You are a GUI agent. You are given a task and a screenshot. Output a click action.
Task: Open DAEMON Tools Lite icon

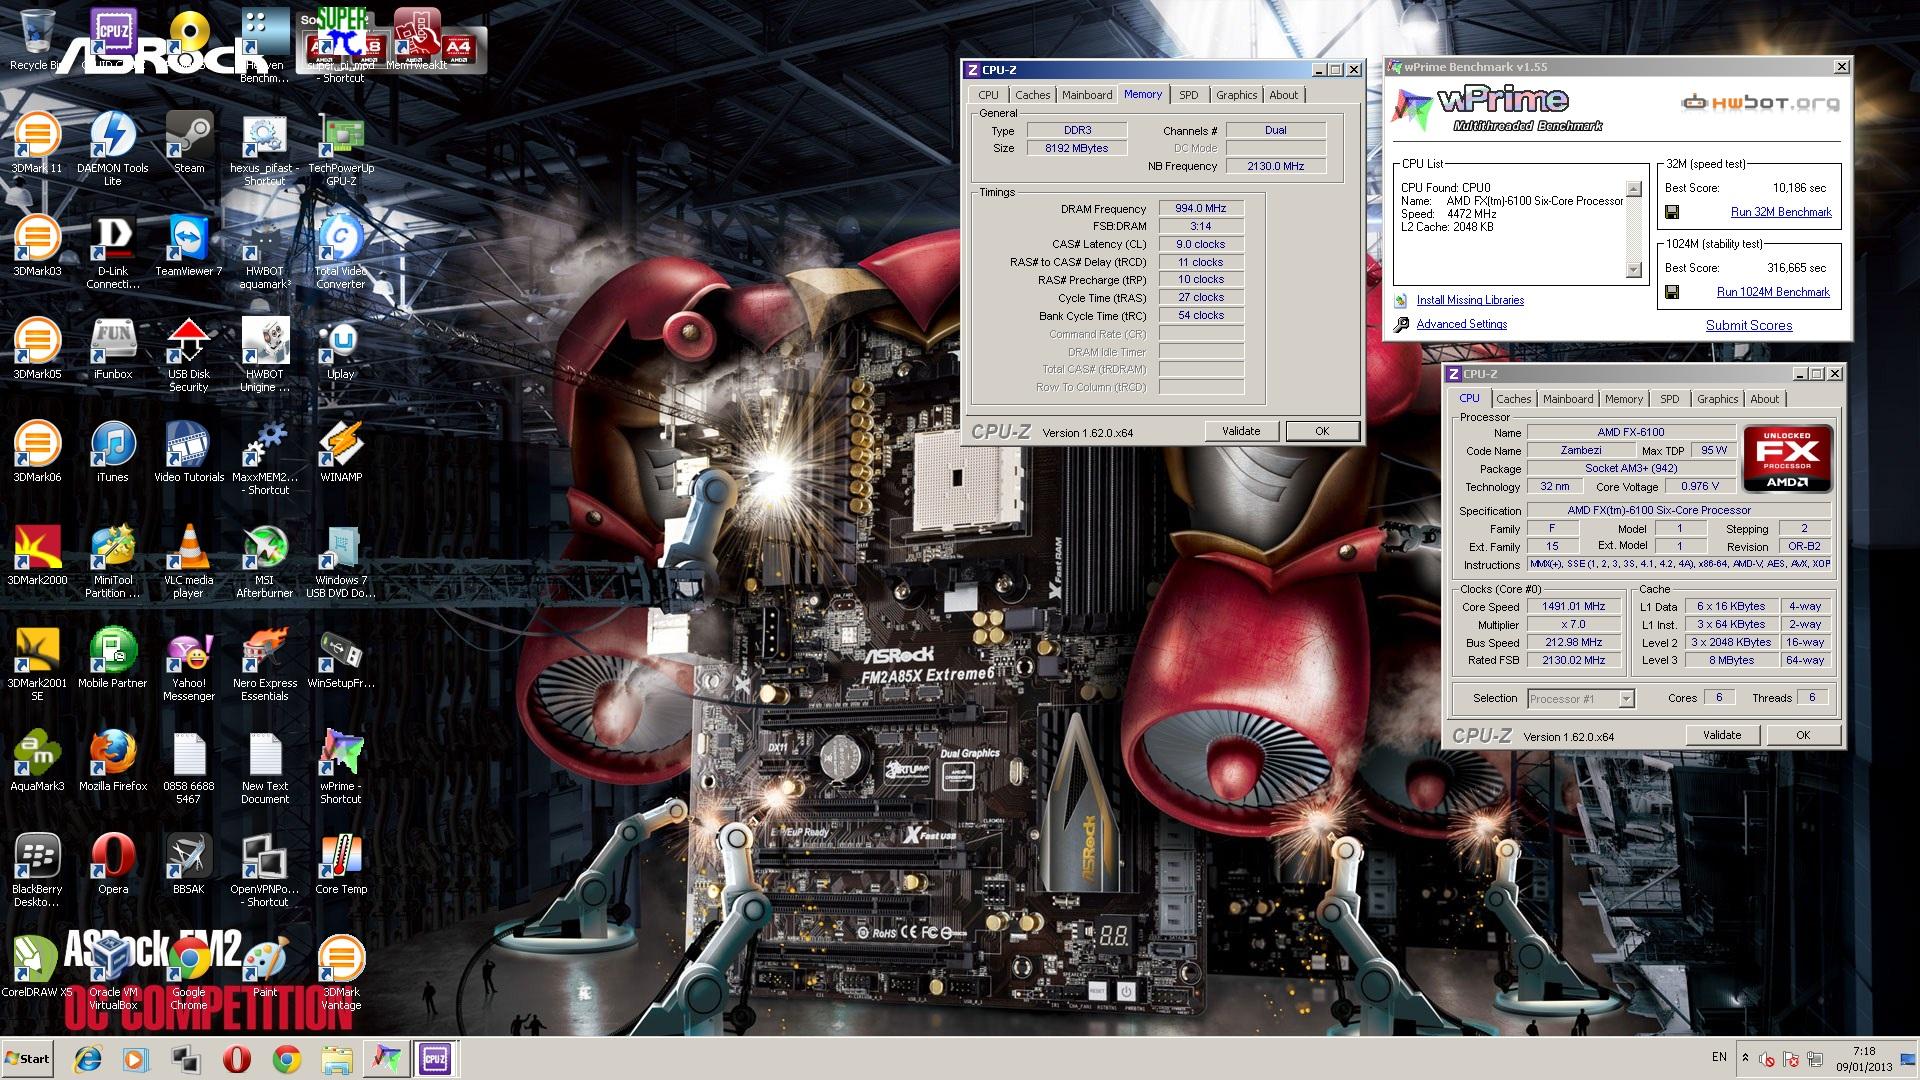point(113,148)
